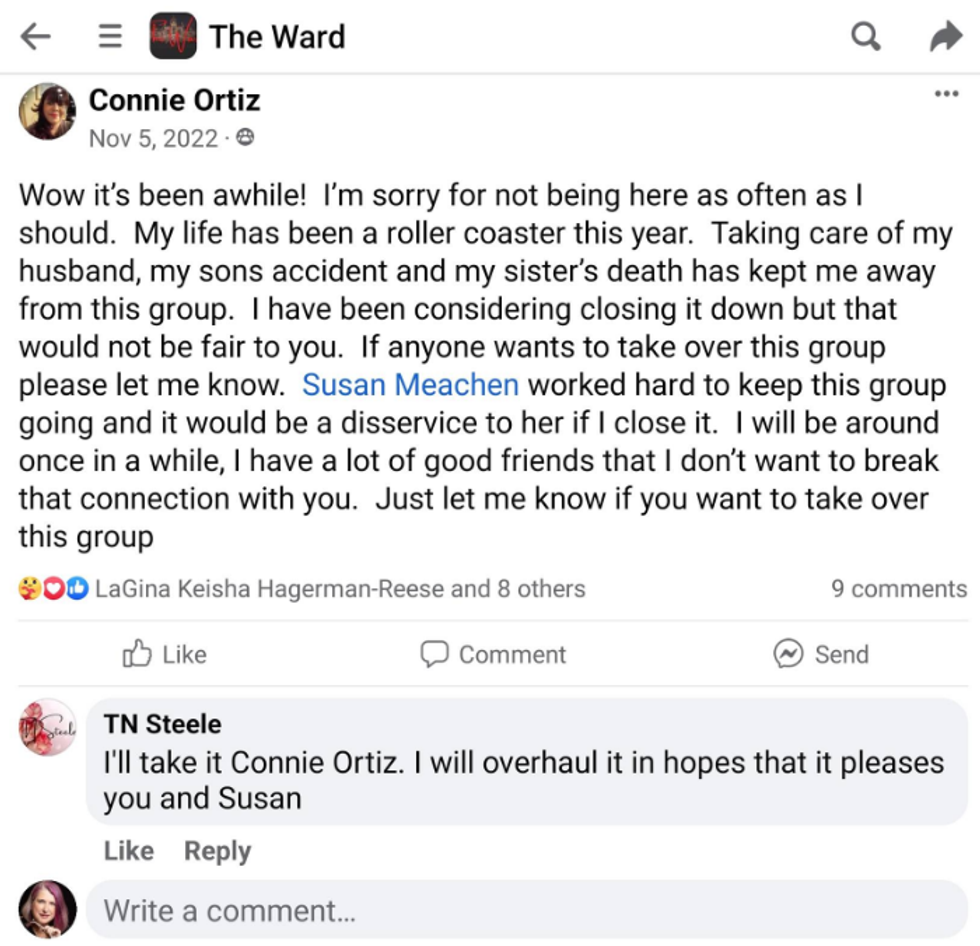Tap the post's thumbs-up Like icon
980x946 pixels.
pyautogui.click(x=136, y=654)
